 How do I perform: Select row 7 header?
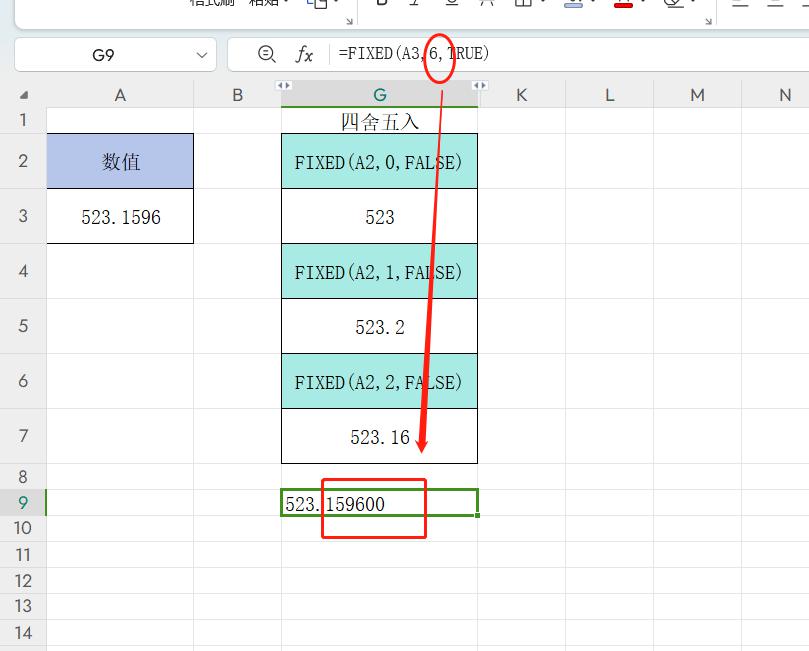click(x=23, y=436)
